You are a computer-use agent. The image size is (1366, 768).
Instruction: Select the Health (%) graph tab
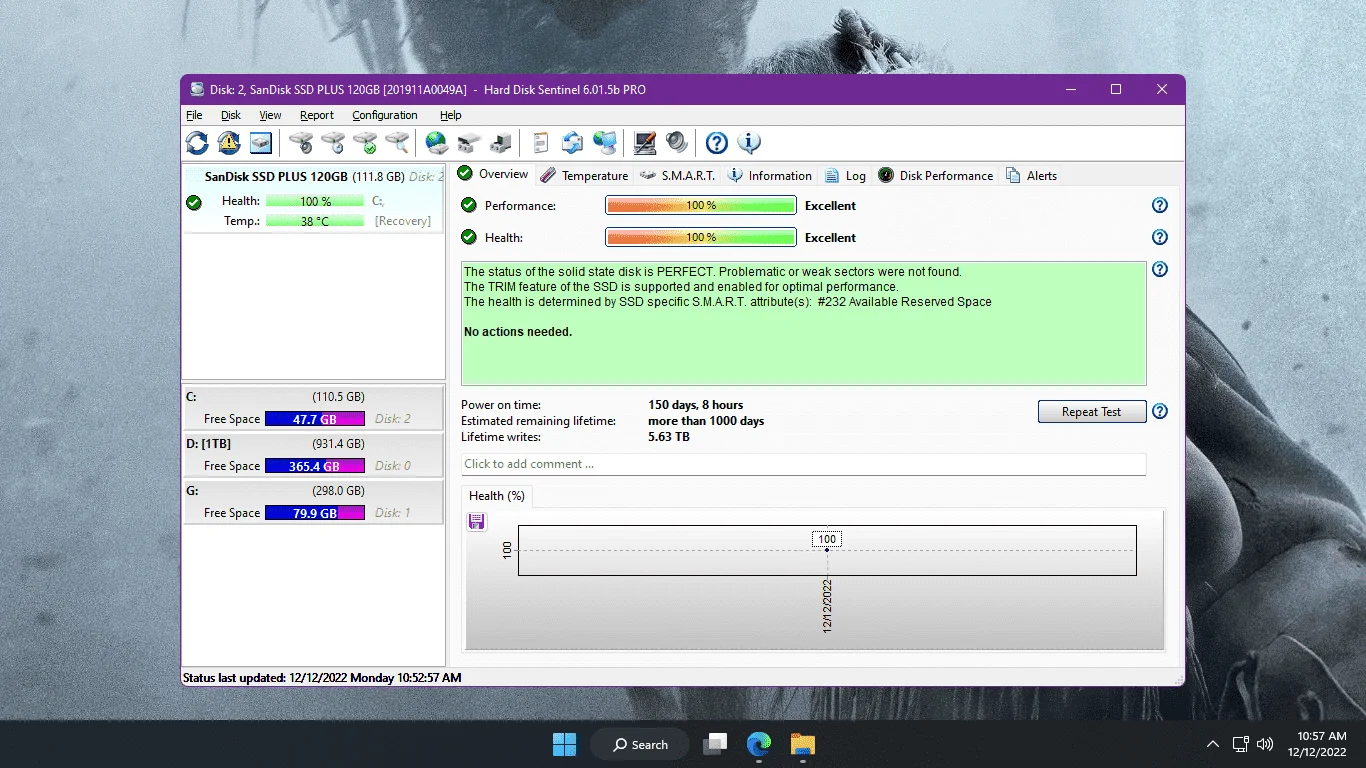497,495
